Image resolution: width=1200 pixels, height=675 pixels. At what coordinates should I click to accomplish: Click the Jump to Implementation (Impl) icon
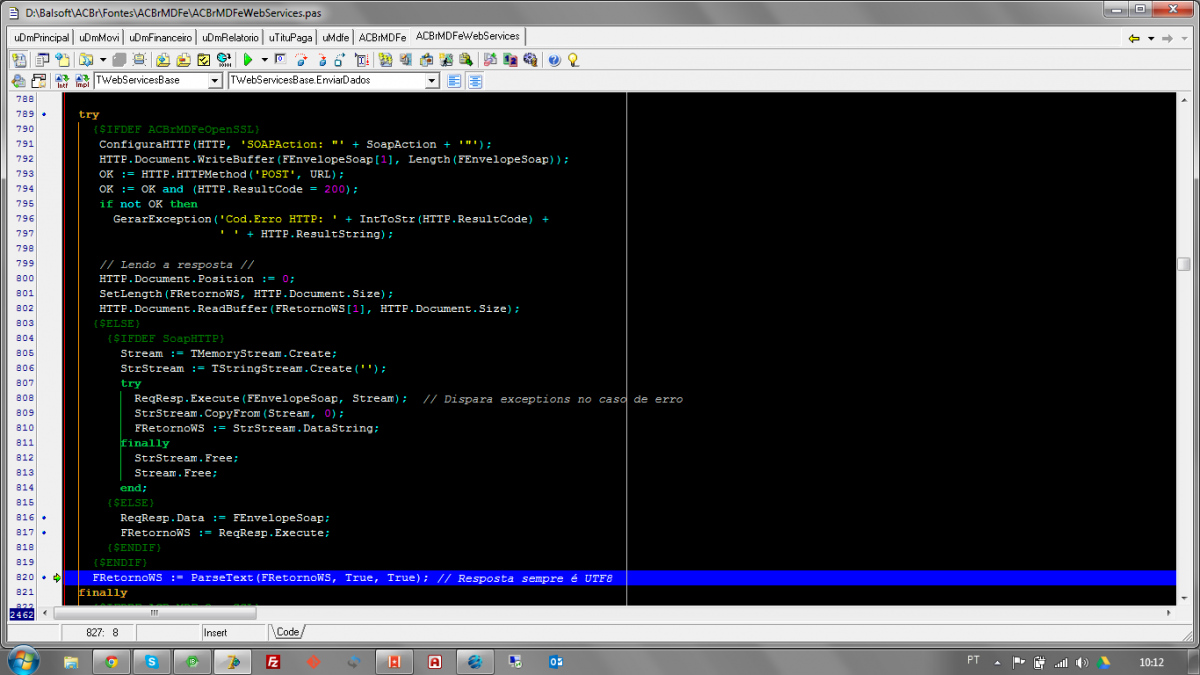pyautogui.click(x=81, y=80)
